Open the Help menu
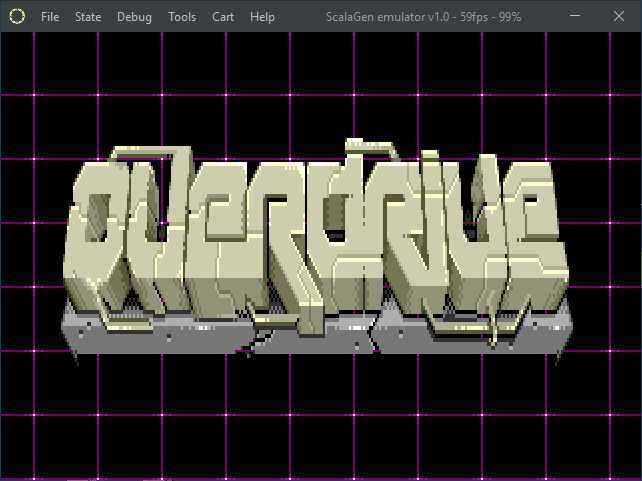Image resolution: width=642 pixels, height=481 pixels. pos(262,17)
